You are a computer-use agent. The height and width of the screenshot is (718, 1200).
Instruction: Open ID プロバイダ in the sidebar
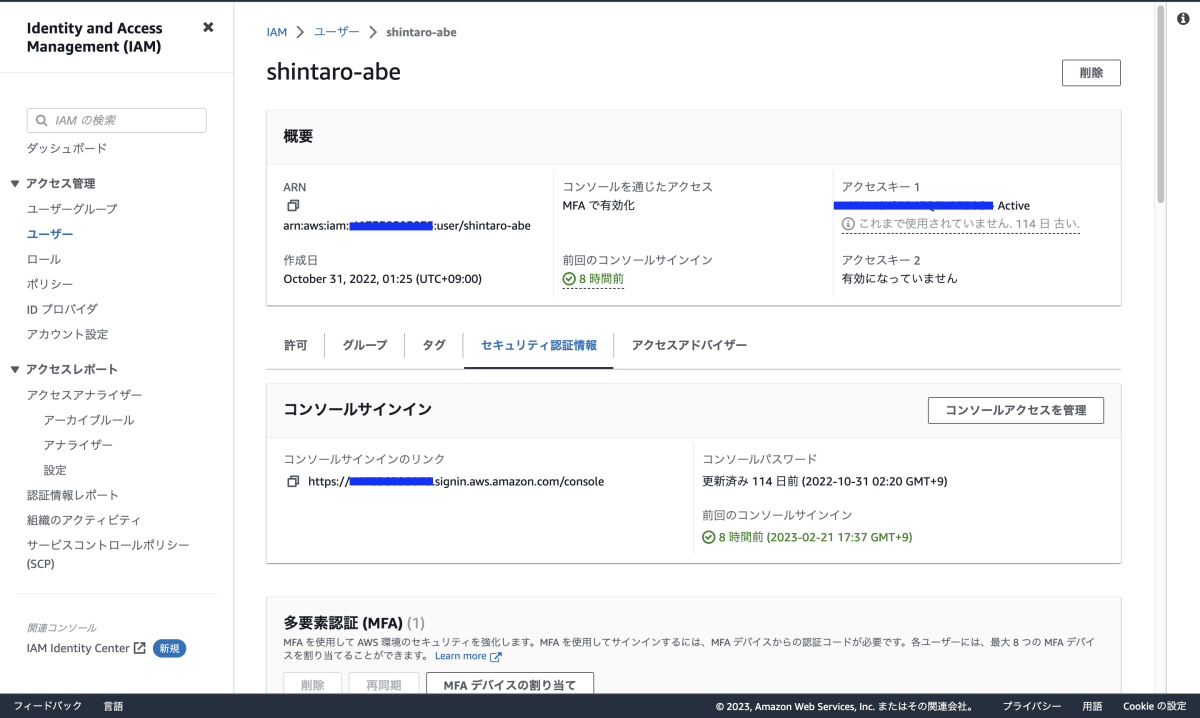click(62, 309)
